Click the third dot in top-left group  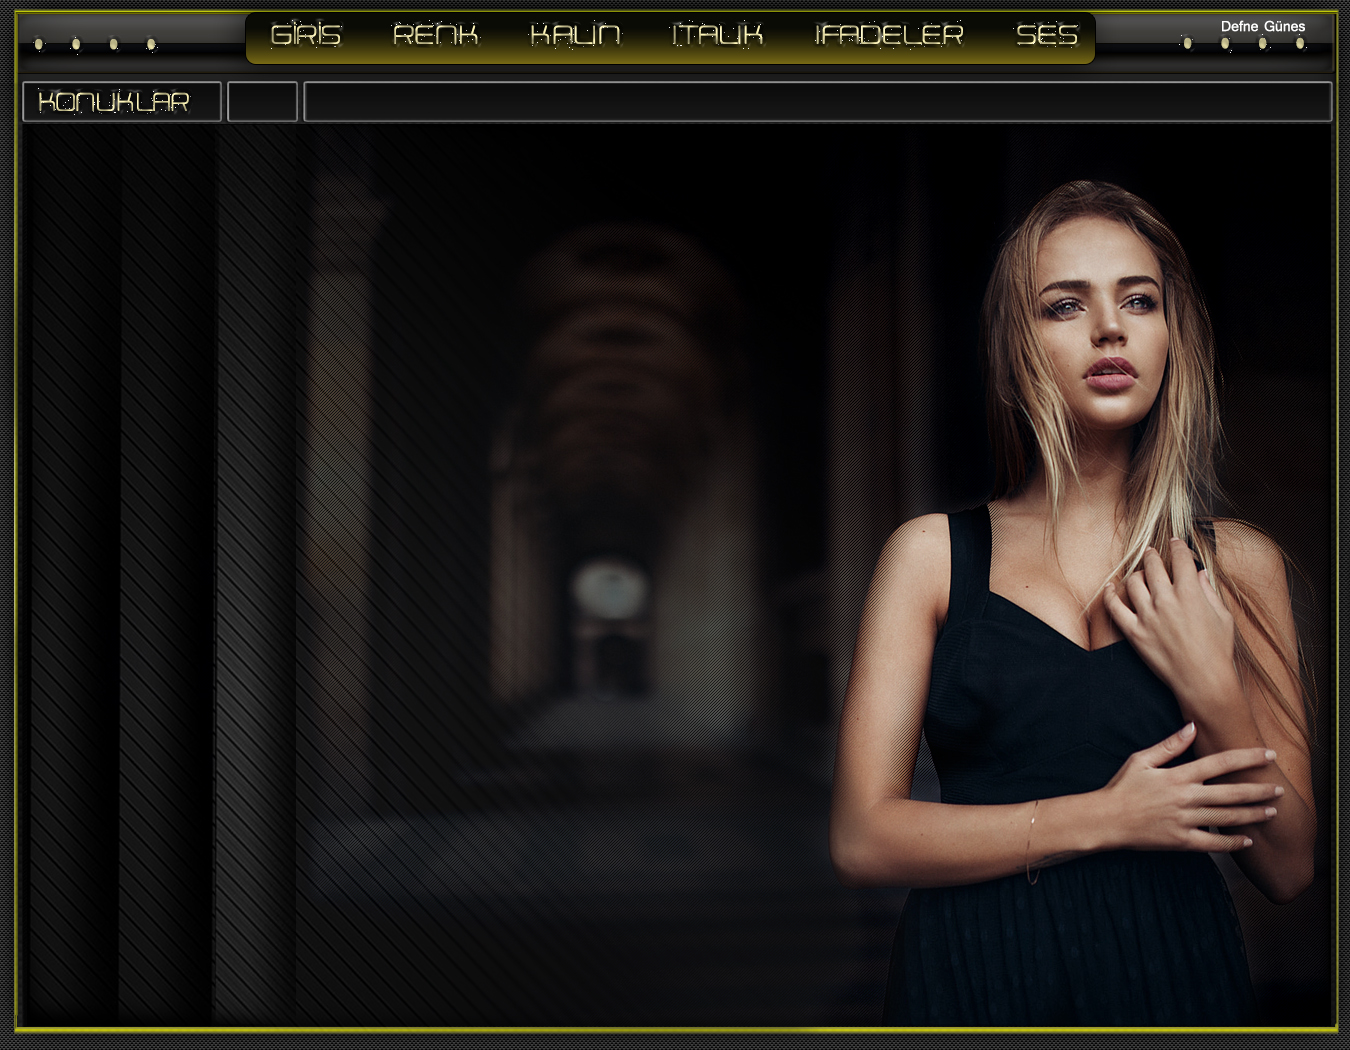[x=114, y=44]
